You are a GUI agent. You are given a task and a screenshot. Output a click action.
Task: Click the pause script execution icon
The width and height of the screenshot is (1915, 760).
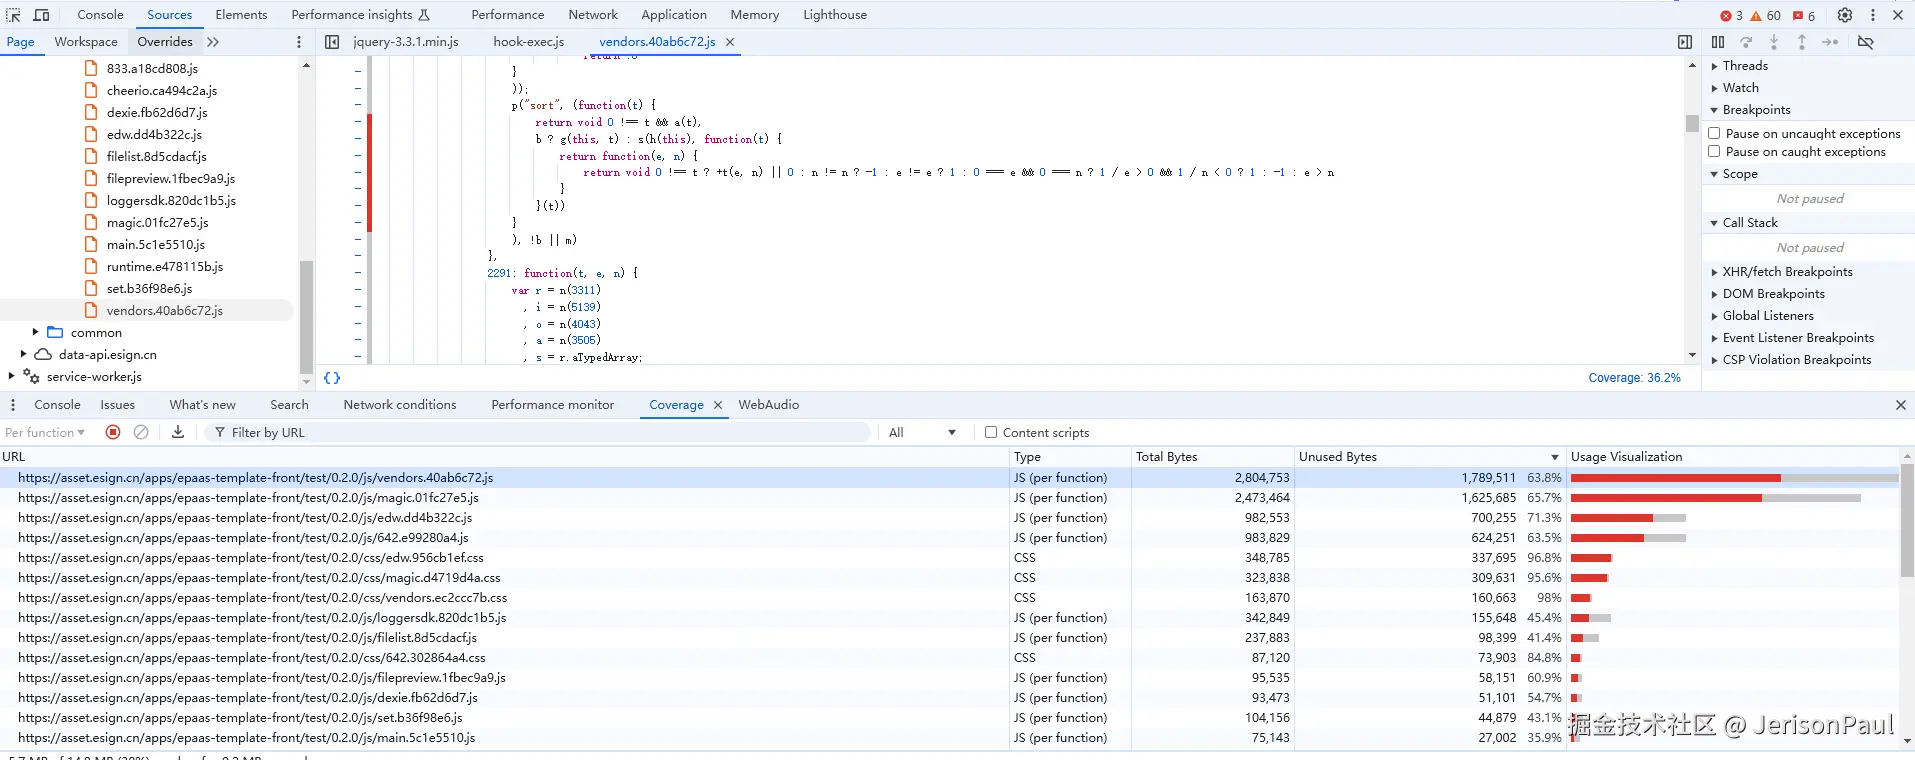(1718, 42)
